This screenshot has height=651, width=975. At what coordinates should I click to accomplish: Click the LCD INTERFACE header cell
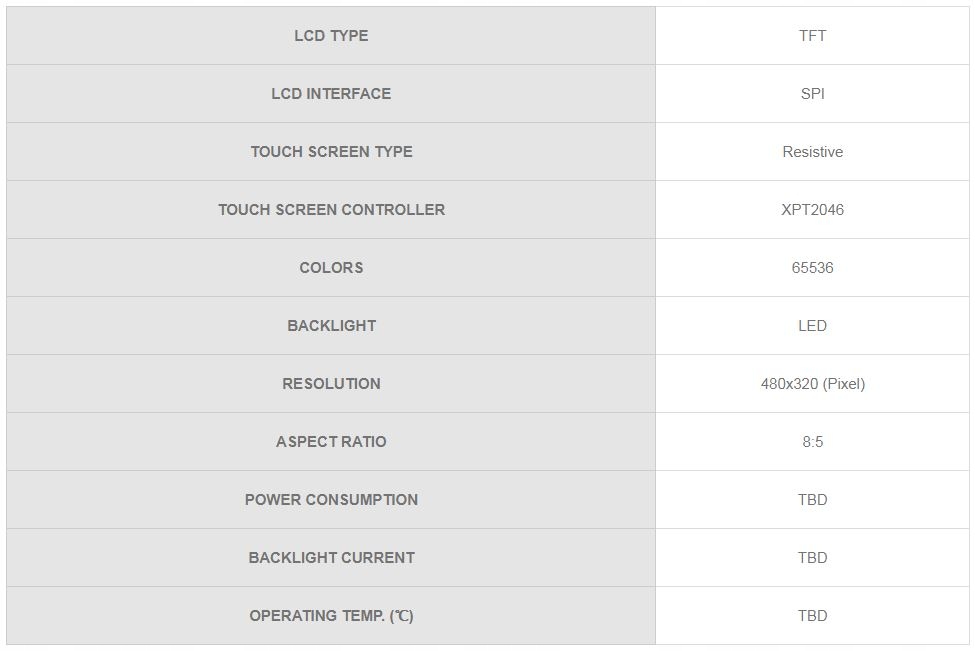[x=331, y=94]
